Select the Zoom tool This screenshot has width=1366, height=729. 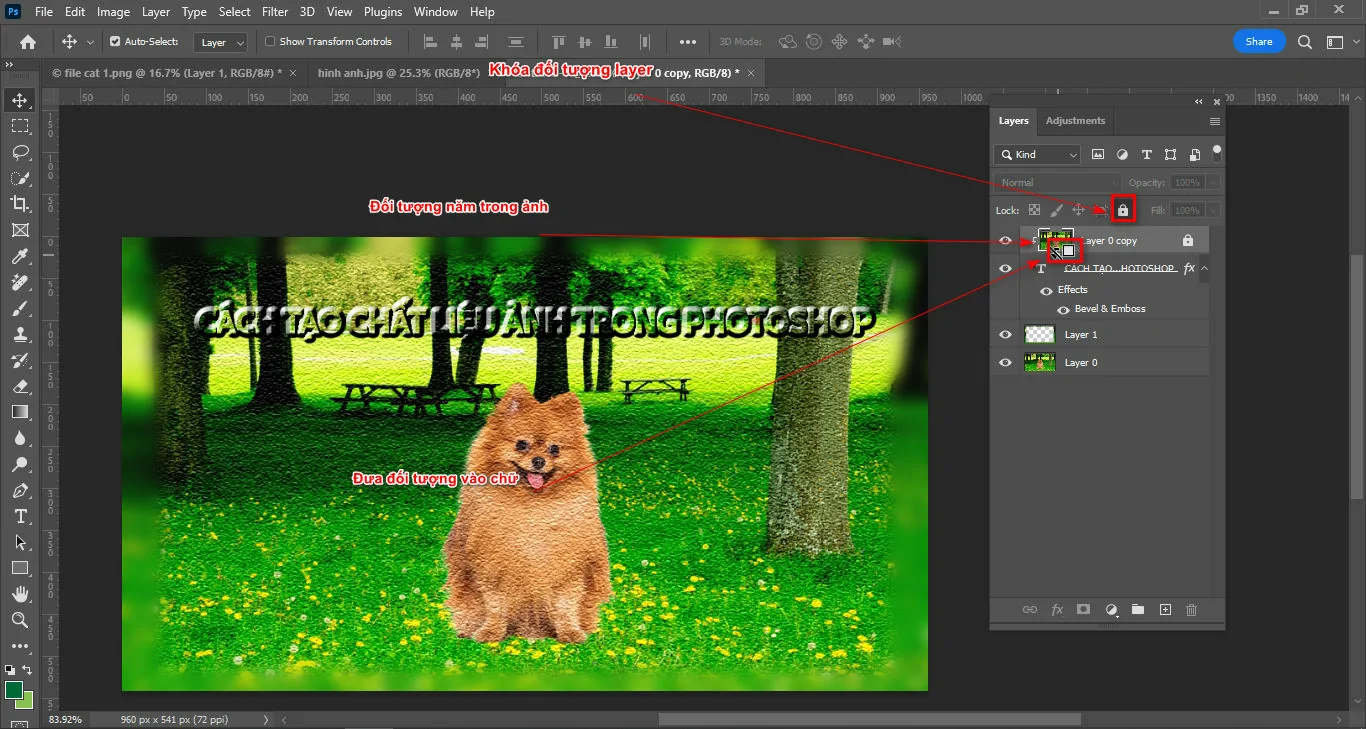[x=19, y=620]
